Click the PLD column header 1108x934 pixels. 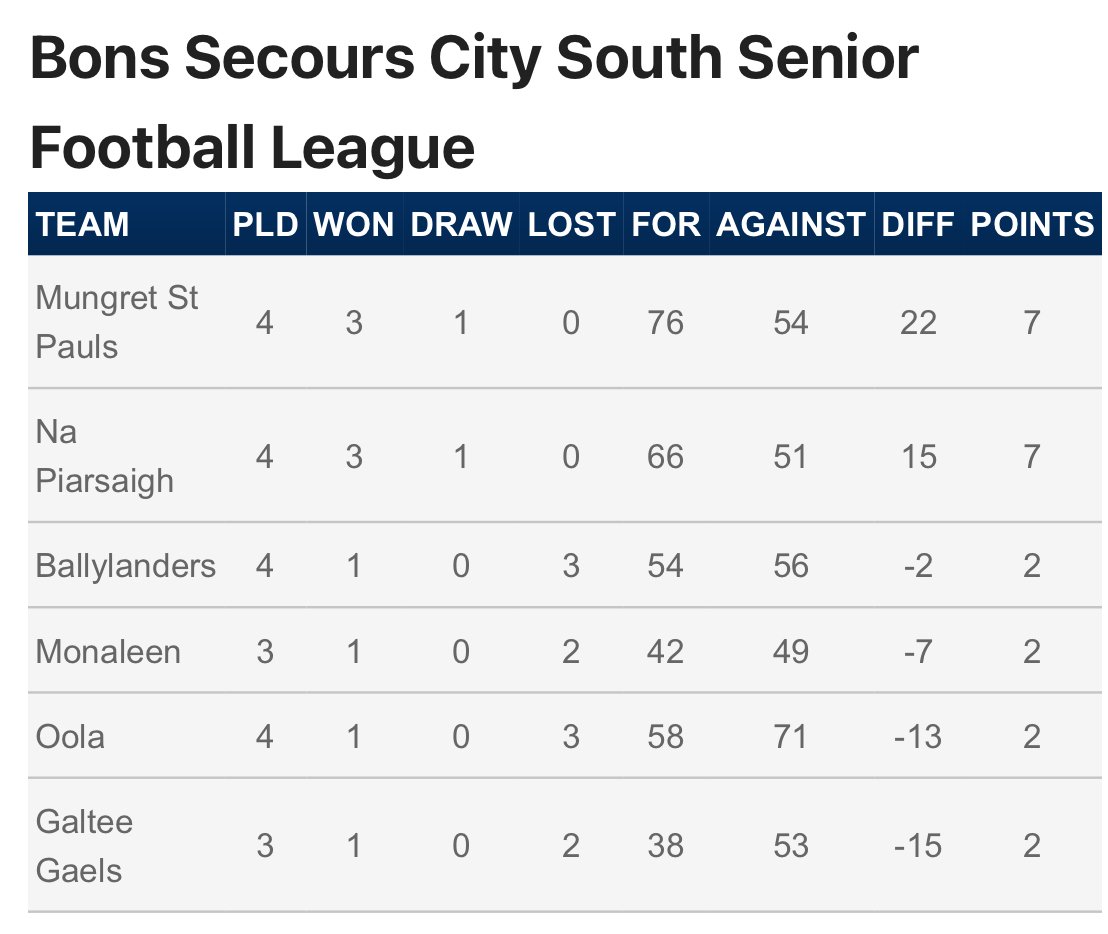point(265,224)
